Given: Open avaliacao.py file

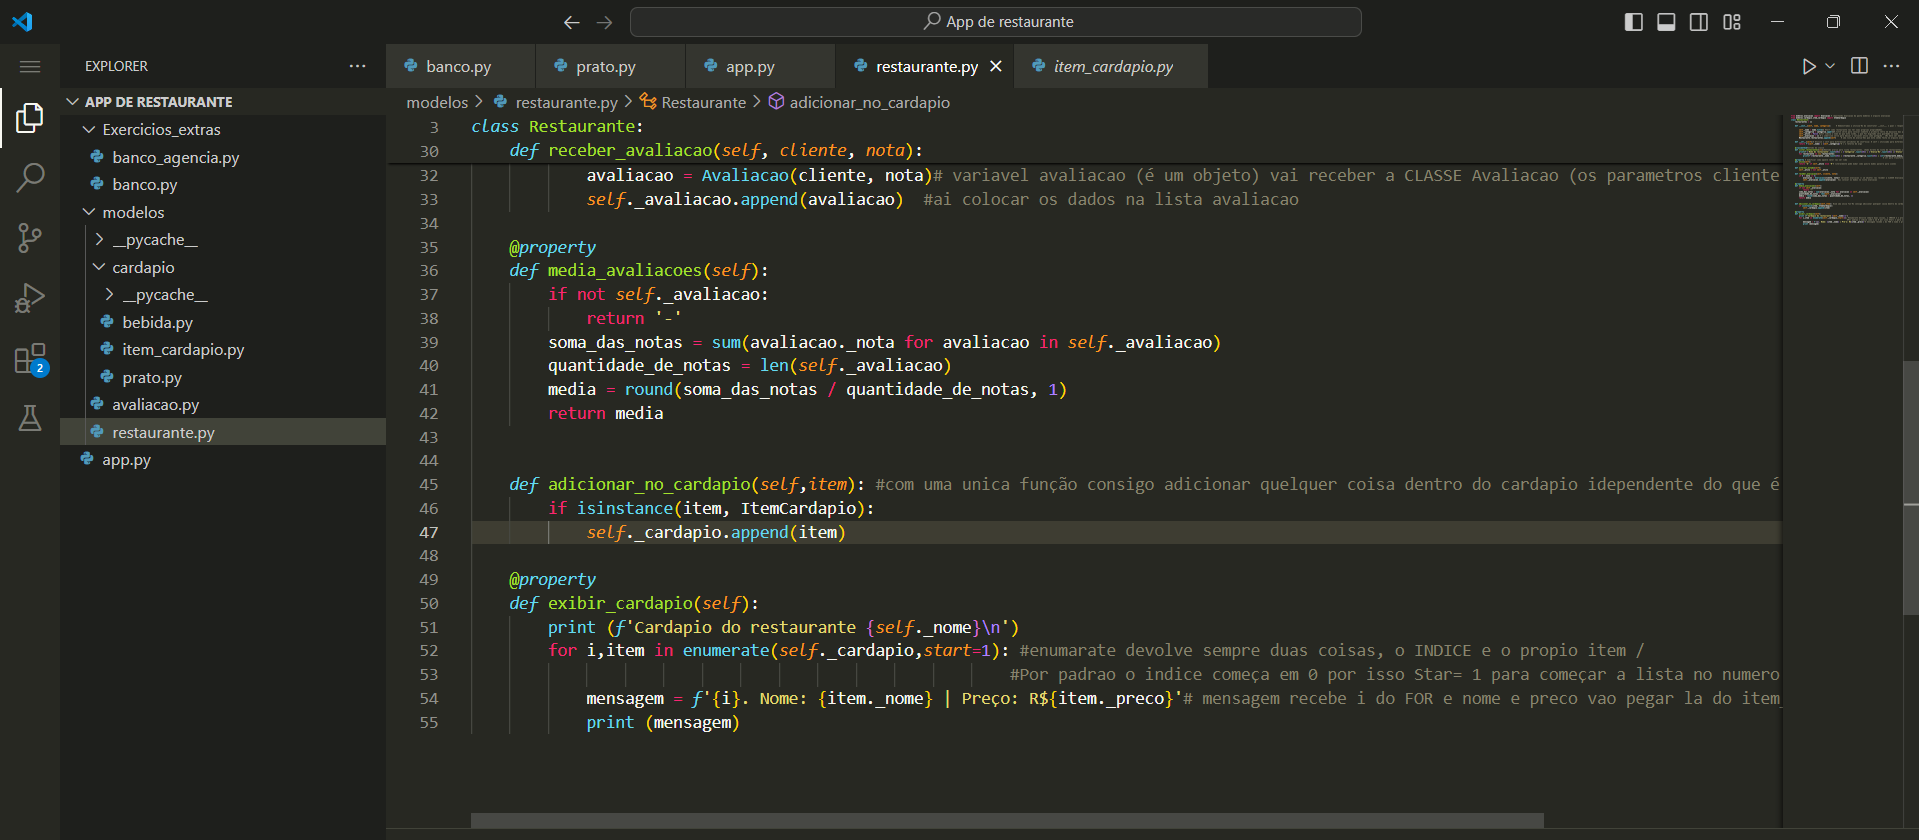Looking at the screenshot, I should coord(222,405).
